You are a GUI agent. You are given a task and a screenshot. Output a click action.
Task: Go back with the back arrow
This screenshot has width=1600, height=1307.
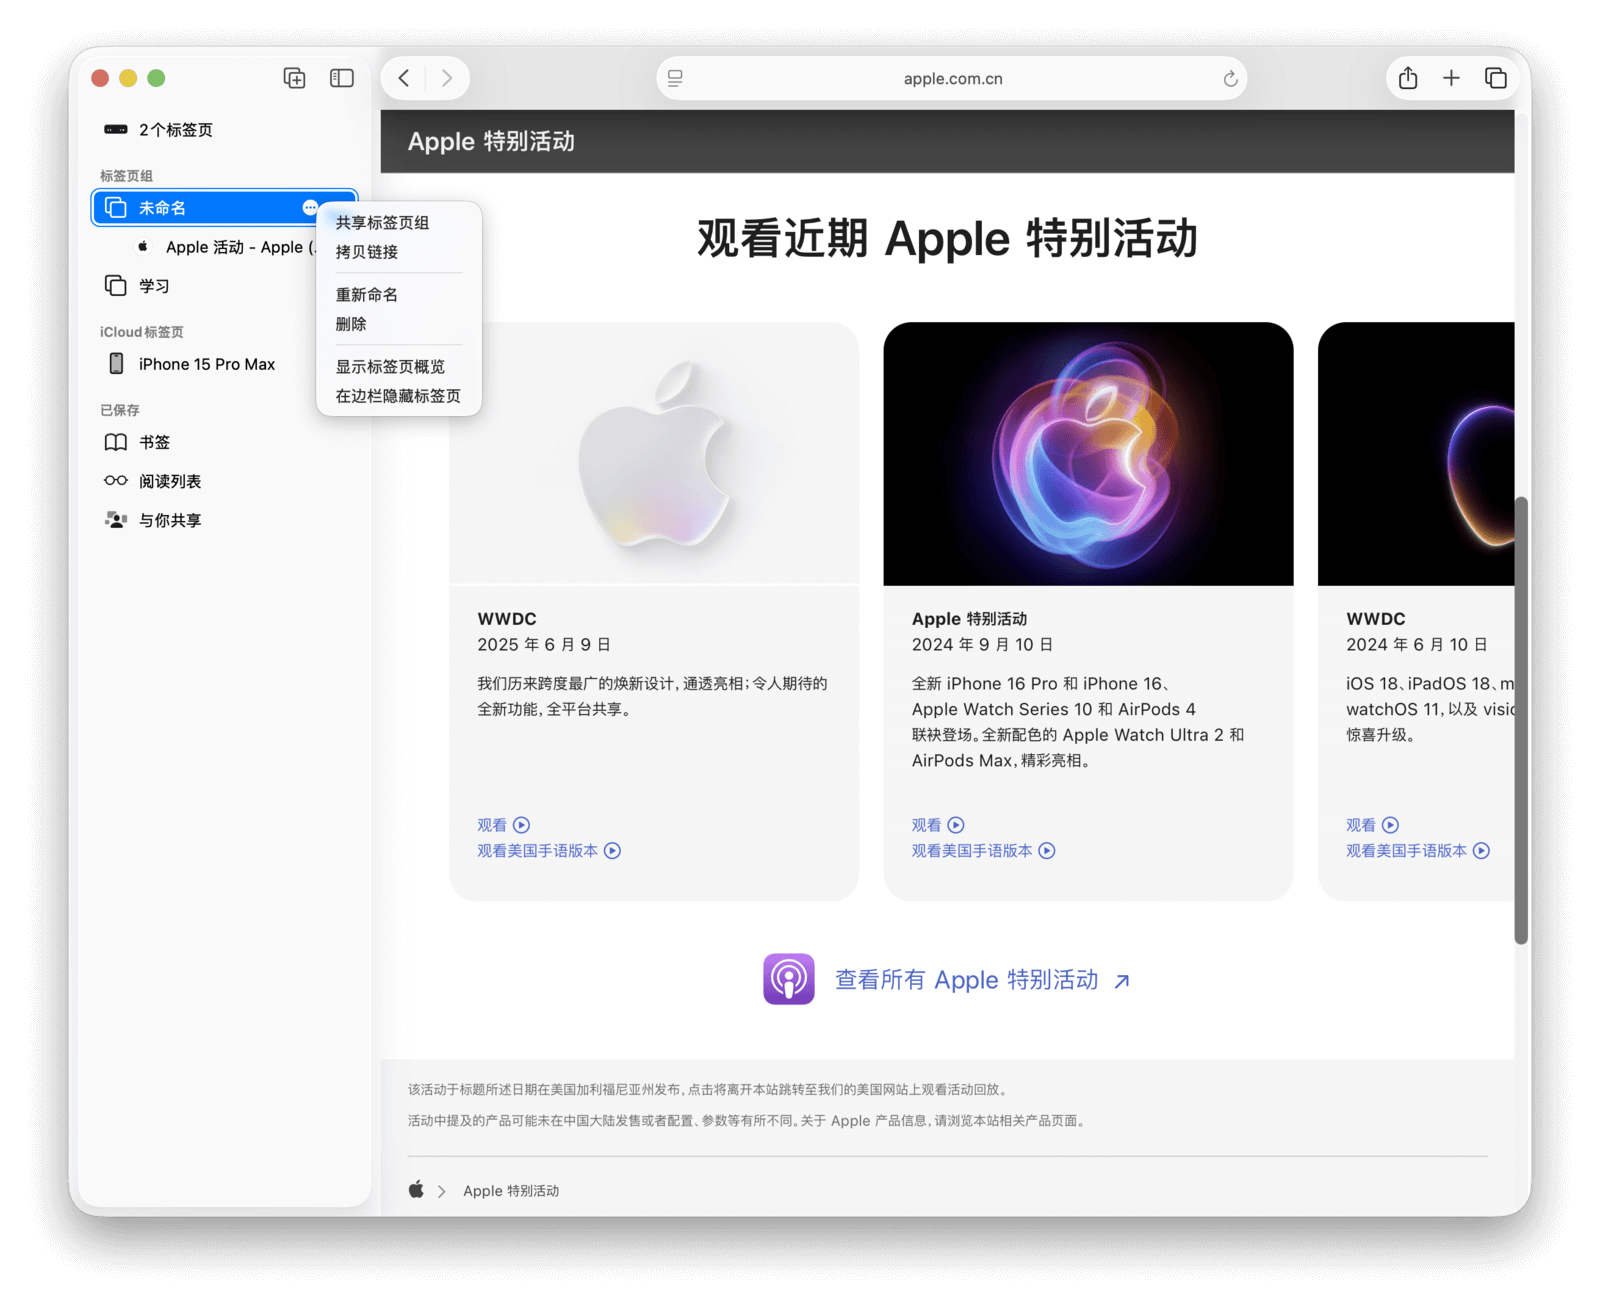coord(404,78)
